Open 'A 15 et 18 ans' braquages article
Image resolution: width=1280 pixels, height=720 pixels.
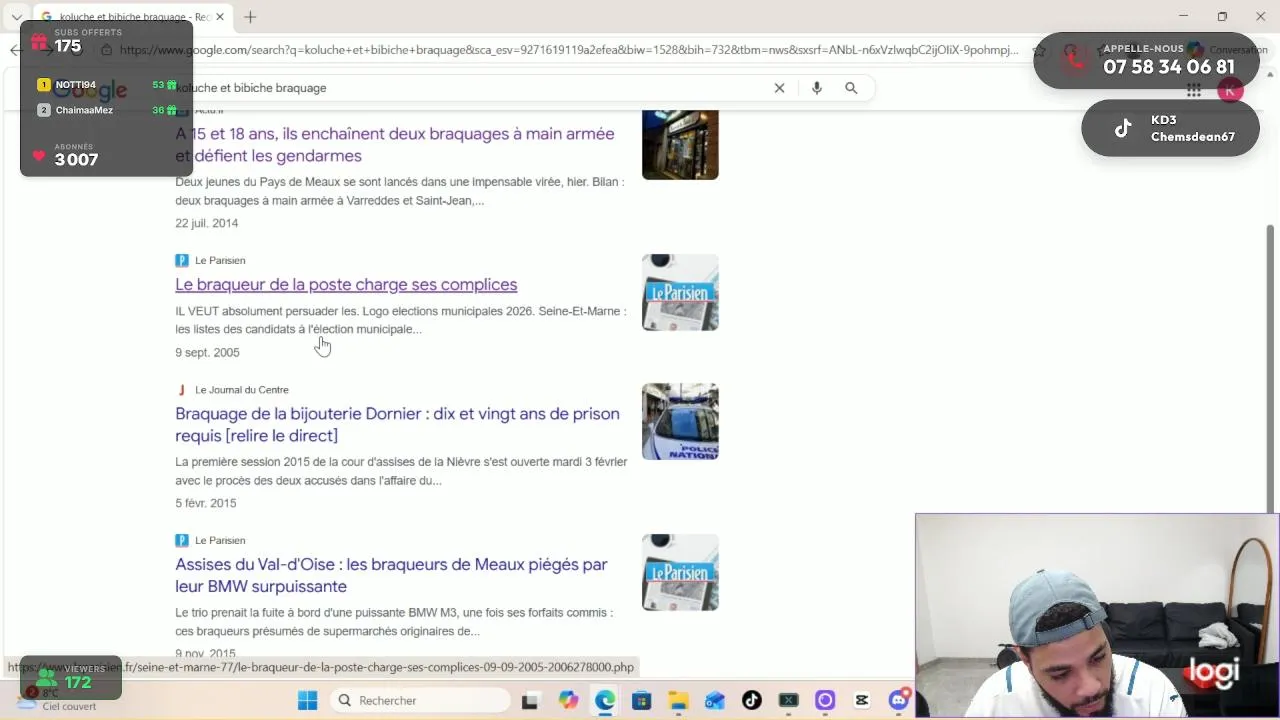pyautogui.click(x=394, y=144)
